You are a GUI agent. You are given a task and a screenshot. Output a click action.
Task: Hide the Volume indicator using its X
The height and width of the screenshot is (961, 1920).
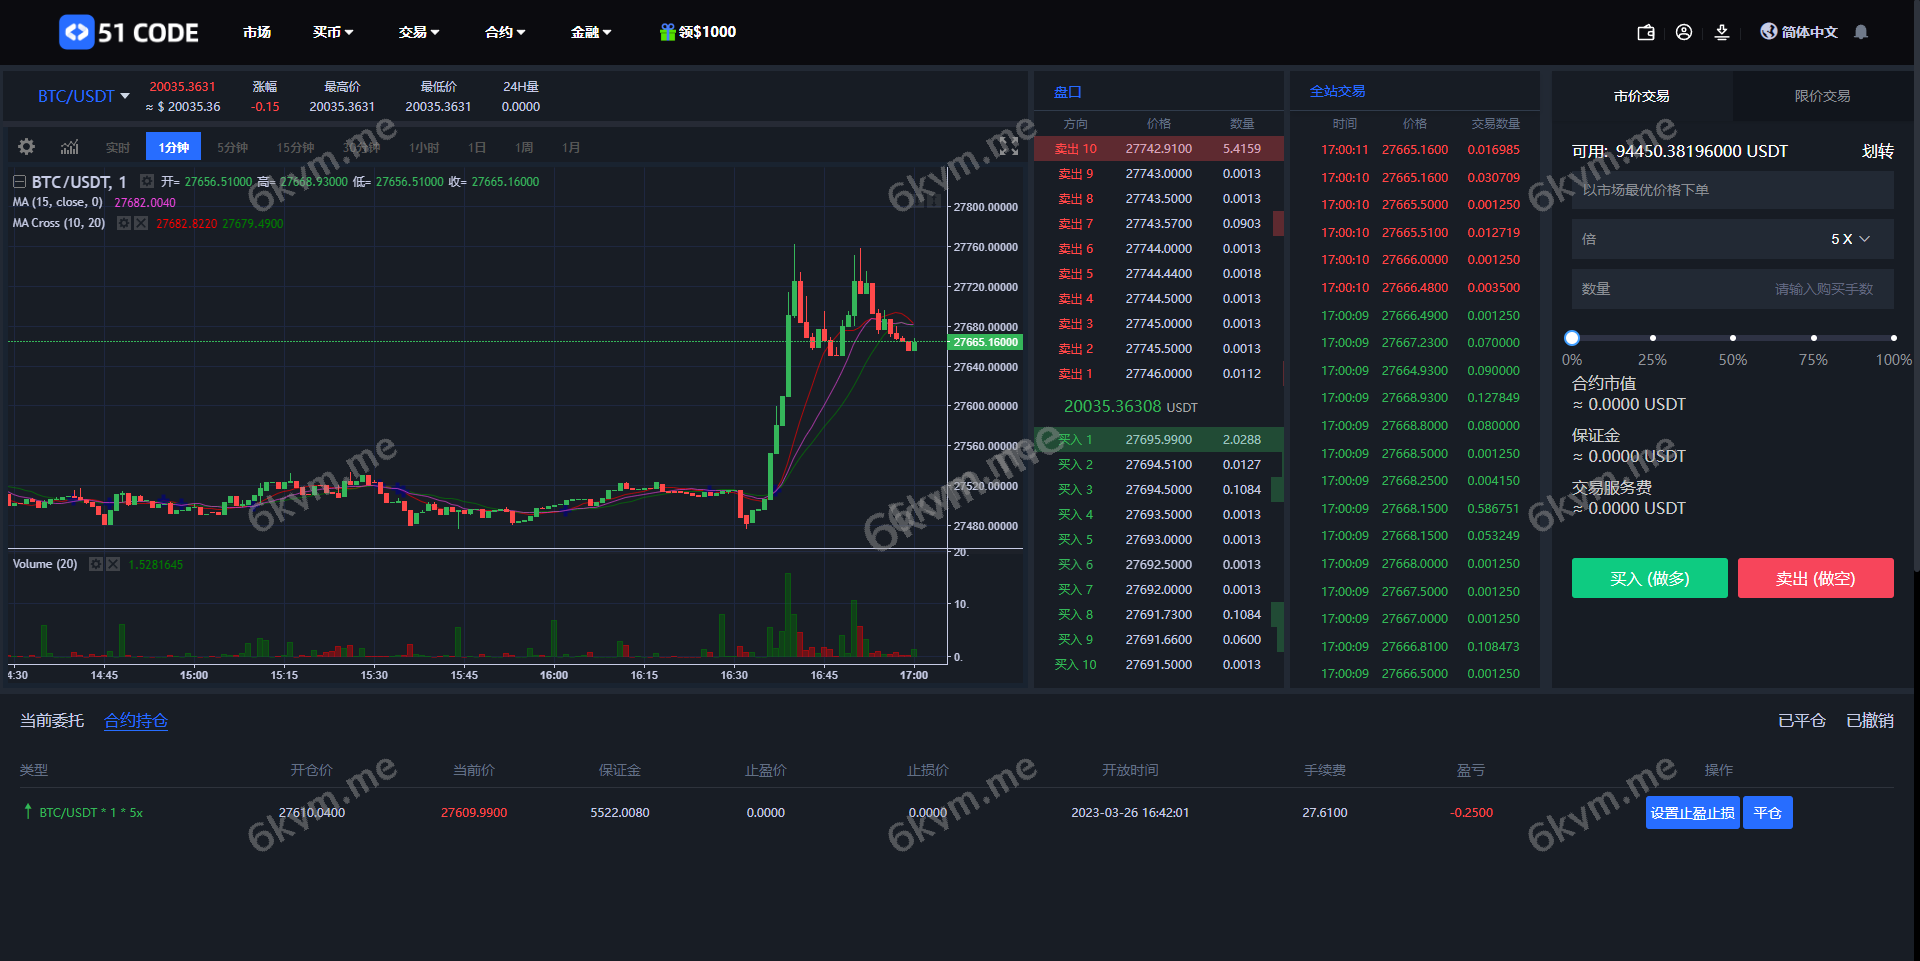point(113,564)
